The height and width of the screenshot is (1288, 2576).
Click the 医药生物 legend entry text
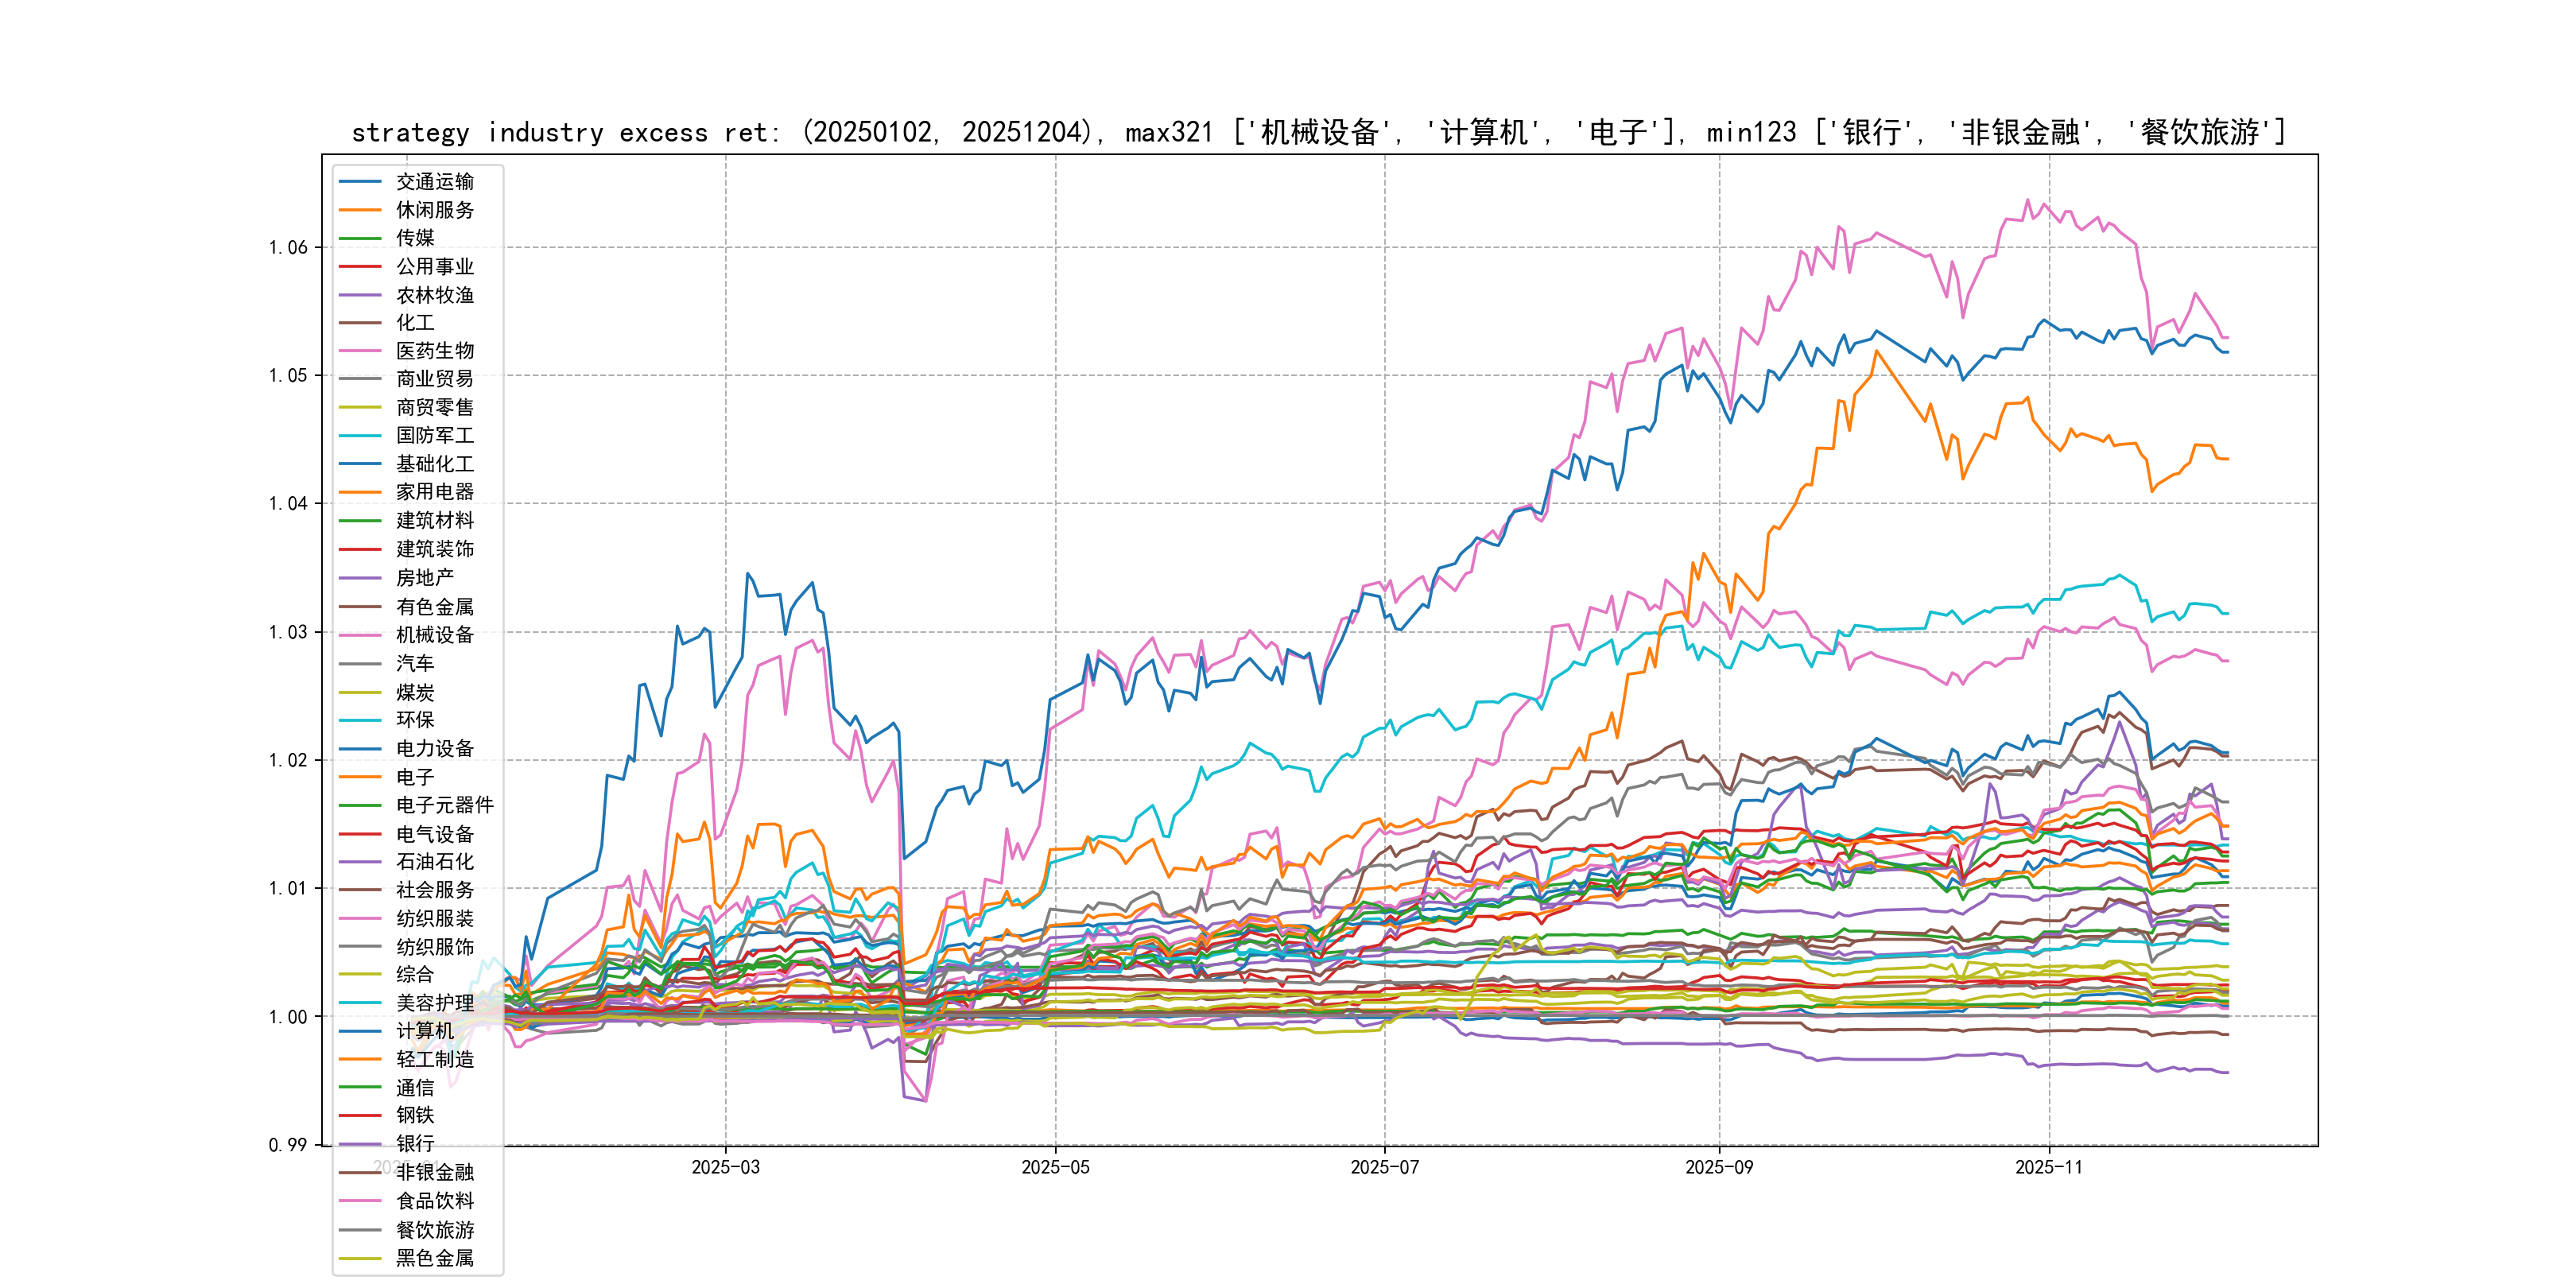434,351
